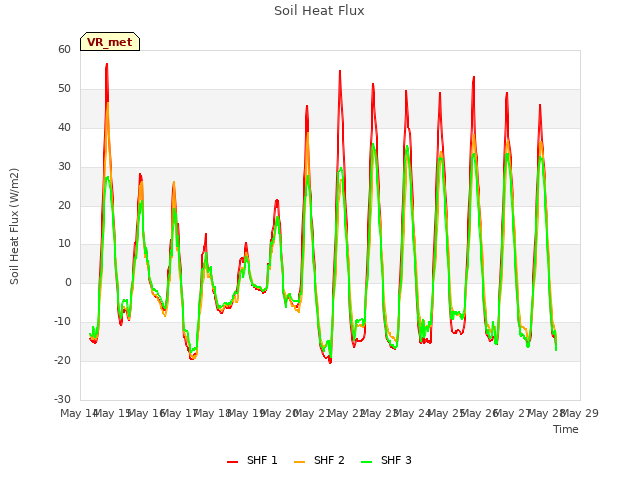Click the 30 y-axis tick label

point(64,166)
